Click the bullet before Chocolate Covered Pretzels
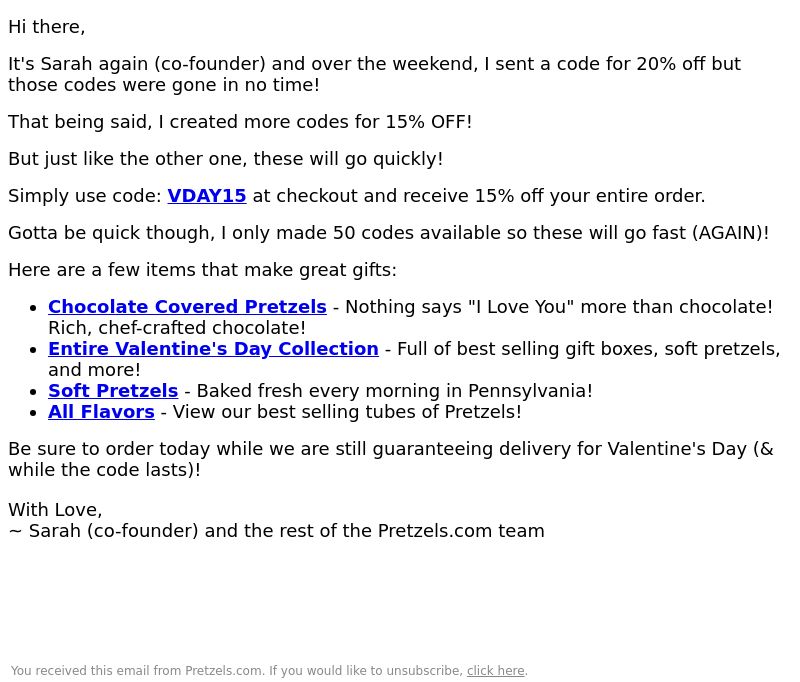 [x=33, y=308]
